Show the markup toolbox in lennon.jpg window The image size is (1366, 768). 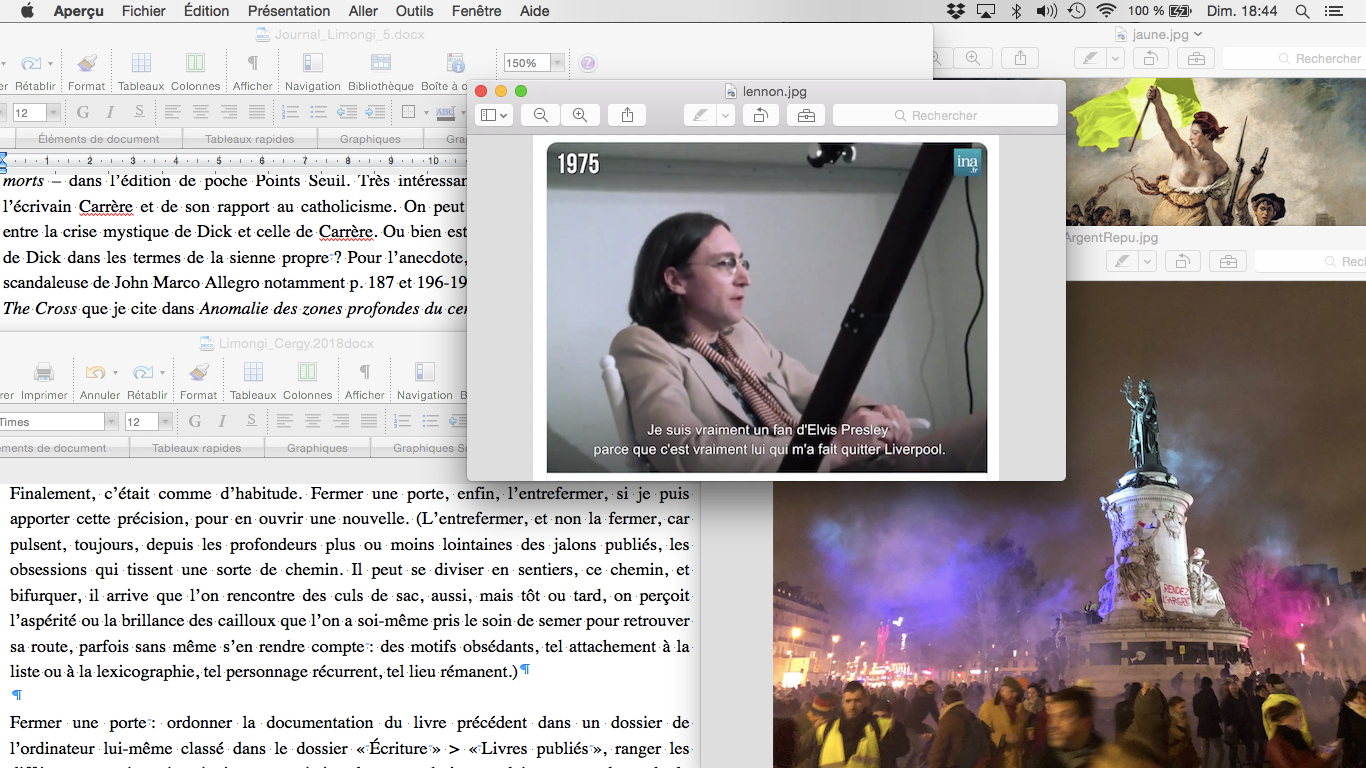pyautogui.click(x=806, y=115)
